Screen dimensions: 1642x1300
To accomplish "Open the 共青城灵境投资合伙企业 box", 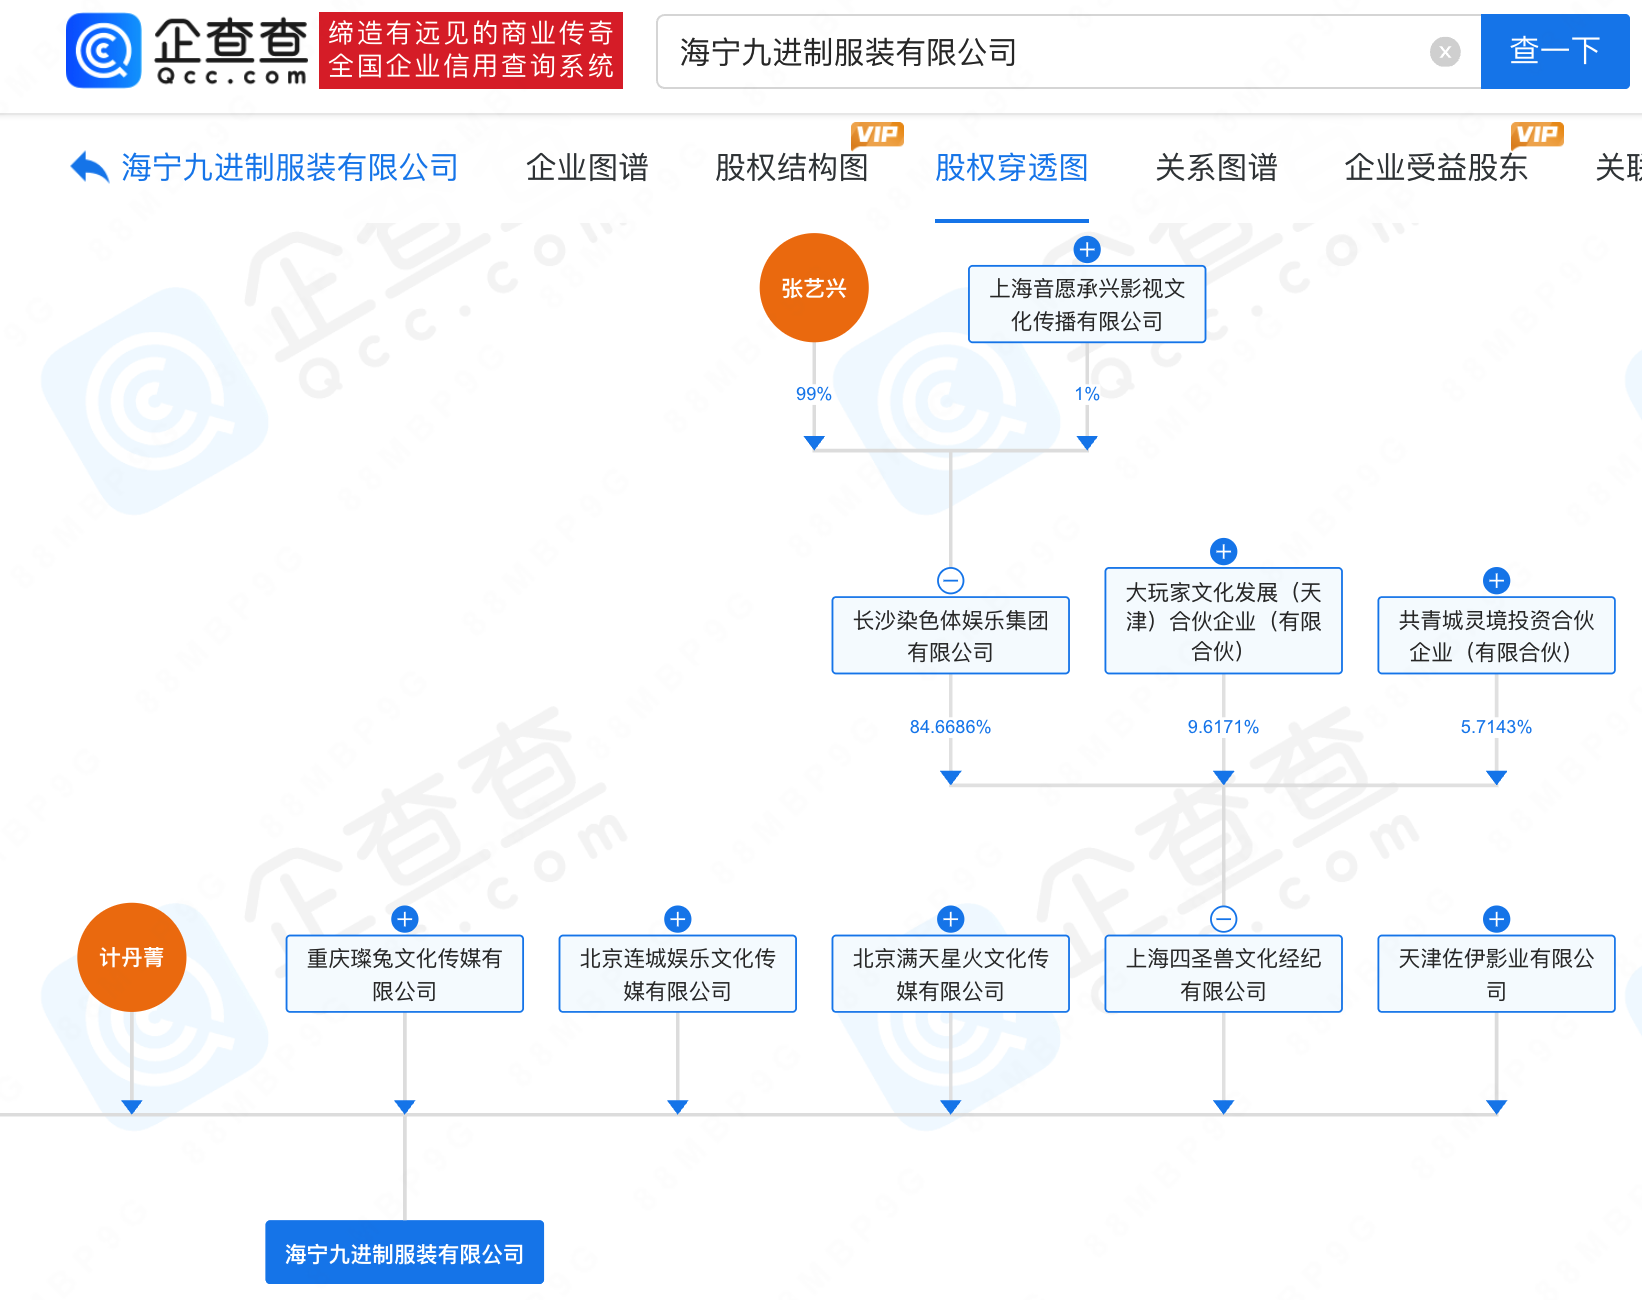I will 1496,635.
